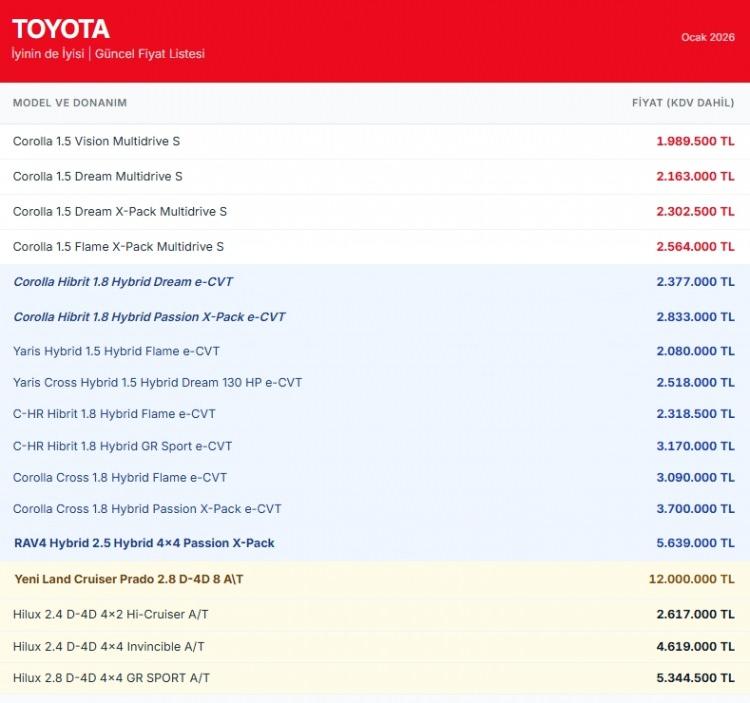Click the 'MODEL VE DONANIM' column header

pos(70,103)
